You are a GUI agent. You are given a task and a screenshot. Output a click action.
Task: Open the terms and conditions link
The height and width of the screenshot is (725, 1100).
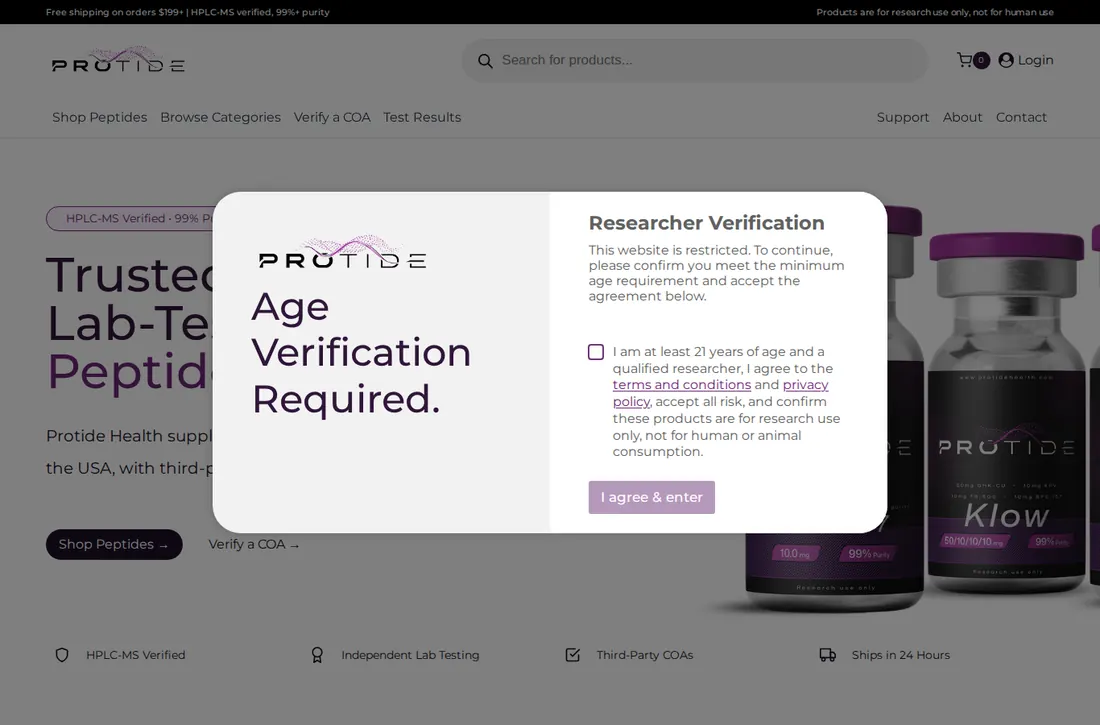click(681, 385)
